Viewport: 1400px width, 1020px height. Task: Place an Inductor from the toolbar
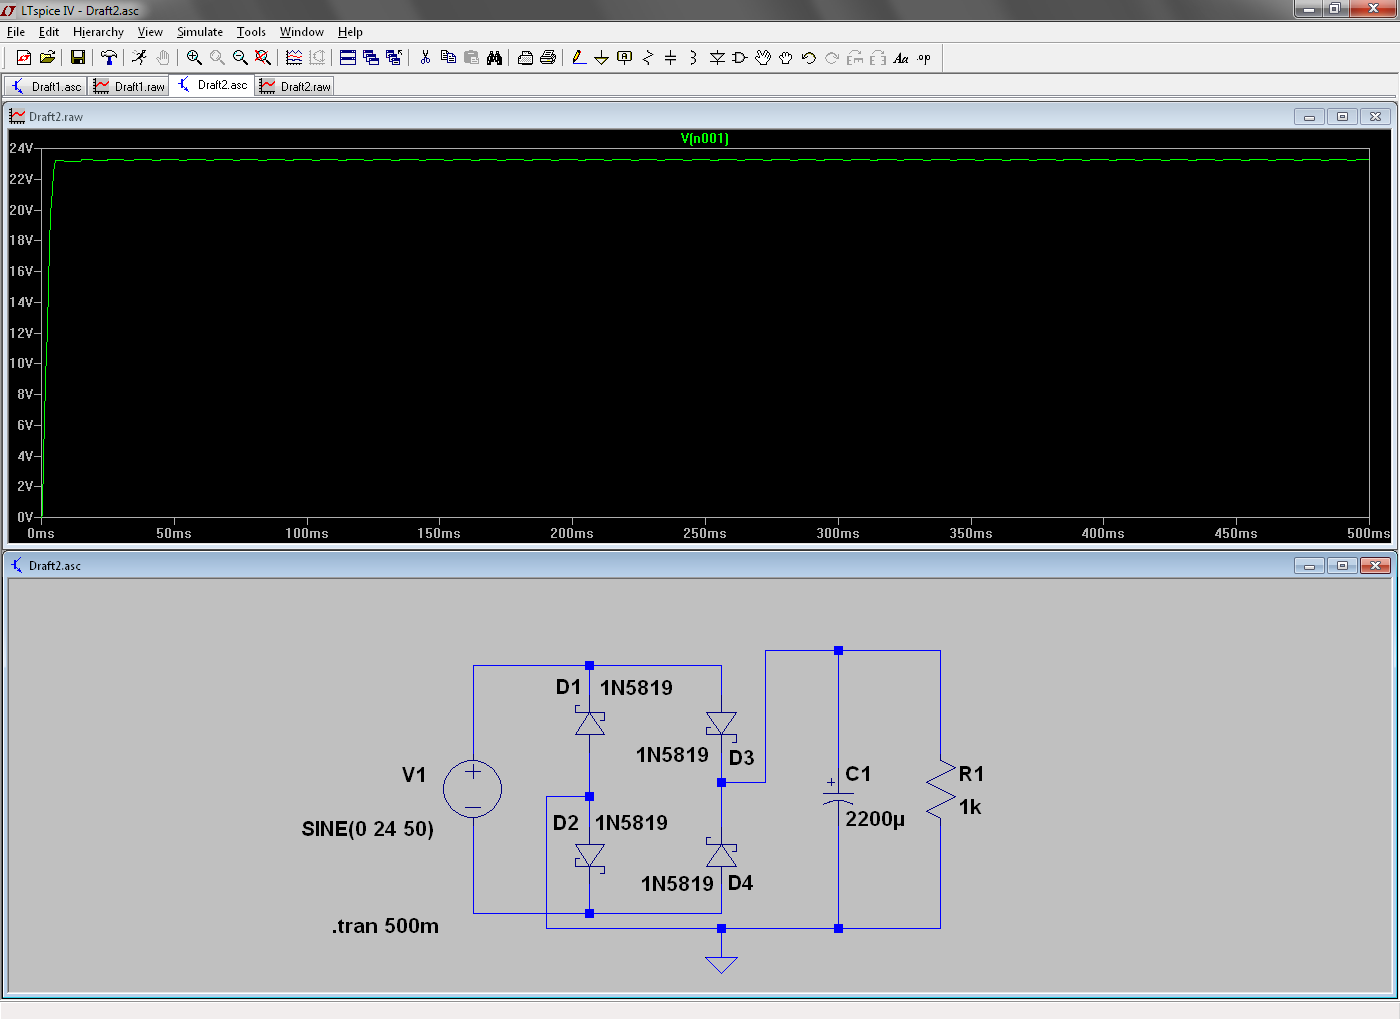693,58
